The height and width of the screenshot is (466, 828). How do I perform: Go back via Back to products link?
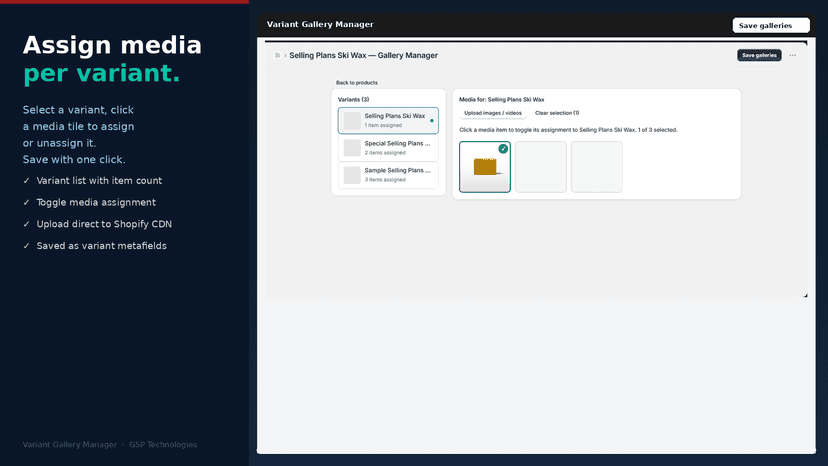356,82
